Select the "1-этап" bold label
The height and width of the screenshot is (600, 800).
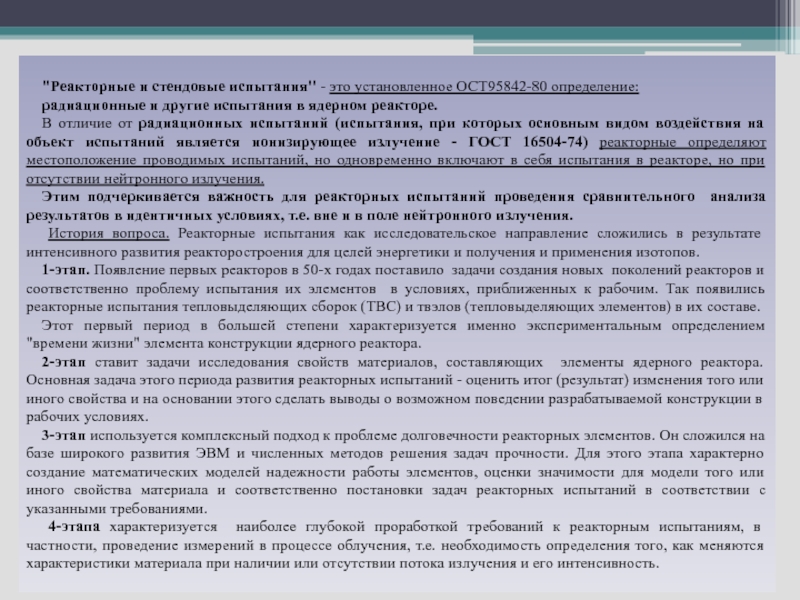pyautogui.click(x=67, y=270)
